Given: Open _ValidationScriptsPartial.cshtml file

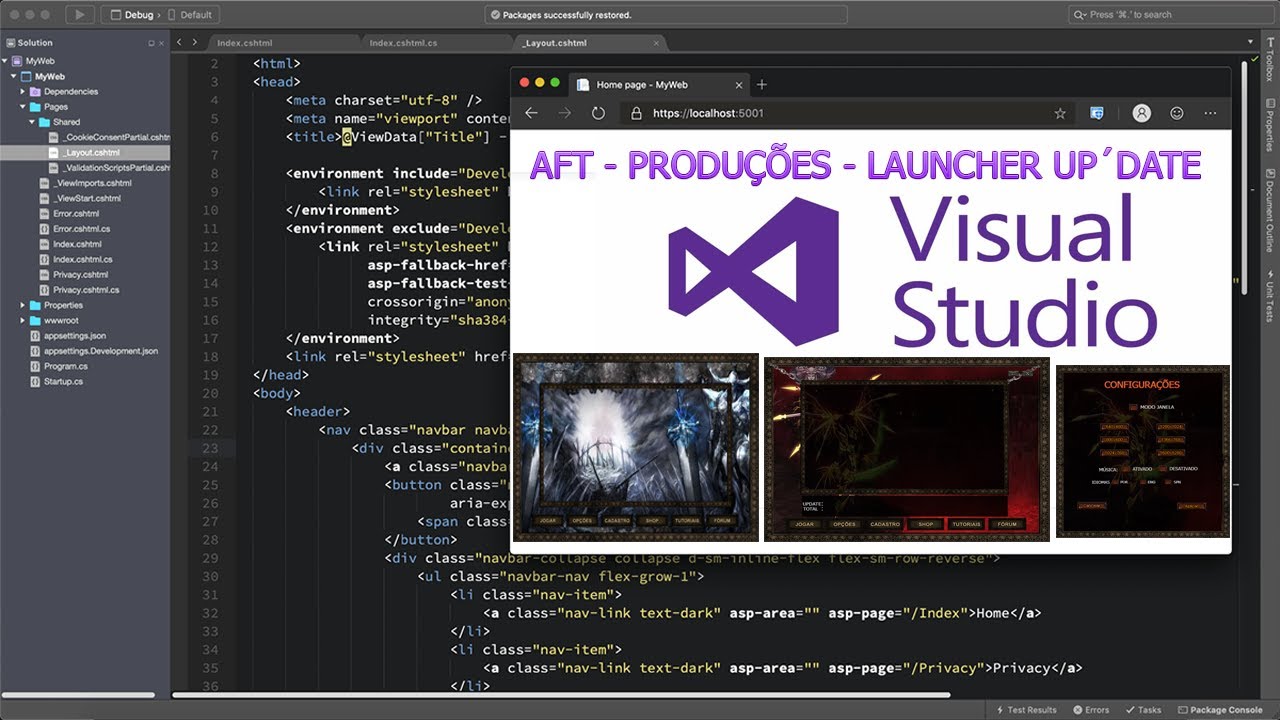Looking at the screenshot, I should [116, 168].
